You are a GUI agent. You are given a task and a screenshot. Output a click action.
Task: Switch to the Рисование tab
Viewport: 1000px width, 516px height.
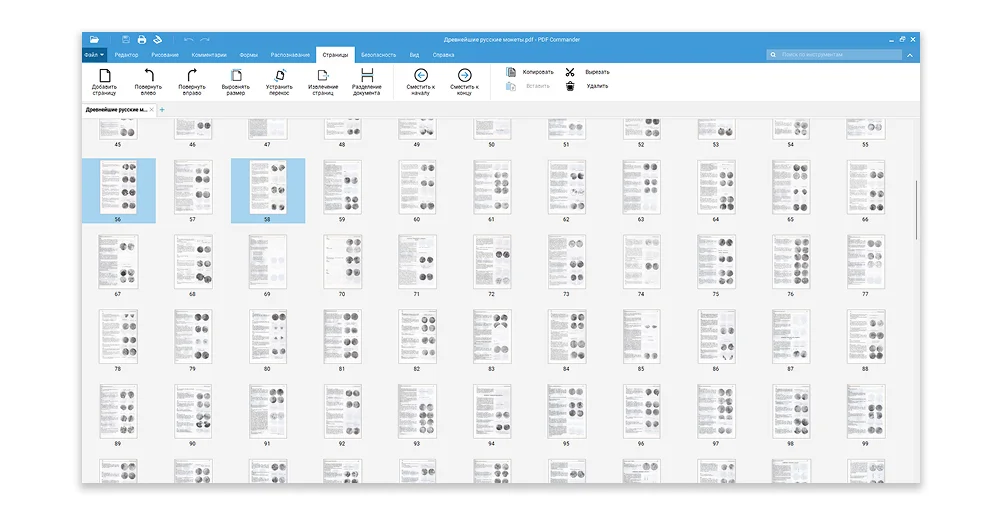point(165,55)
